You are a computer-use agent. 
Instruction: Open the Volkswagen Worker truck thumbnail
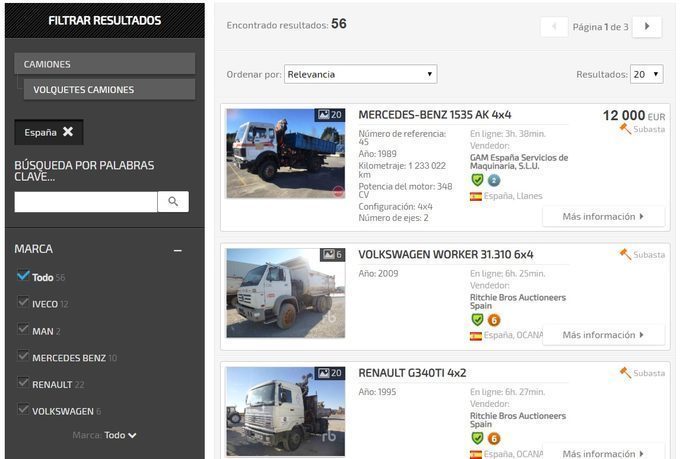pyautogui.click(x=285, y=293)
